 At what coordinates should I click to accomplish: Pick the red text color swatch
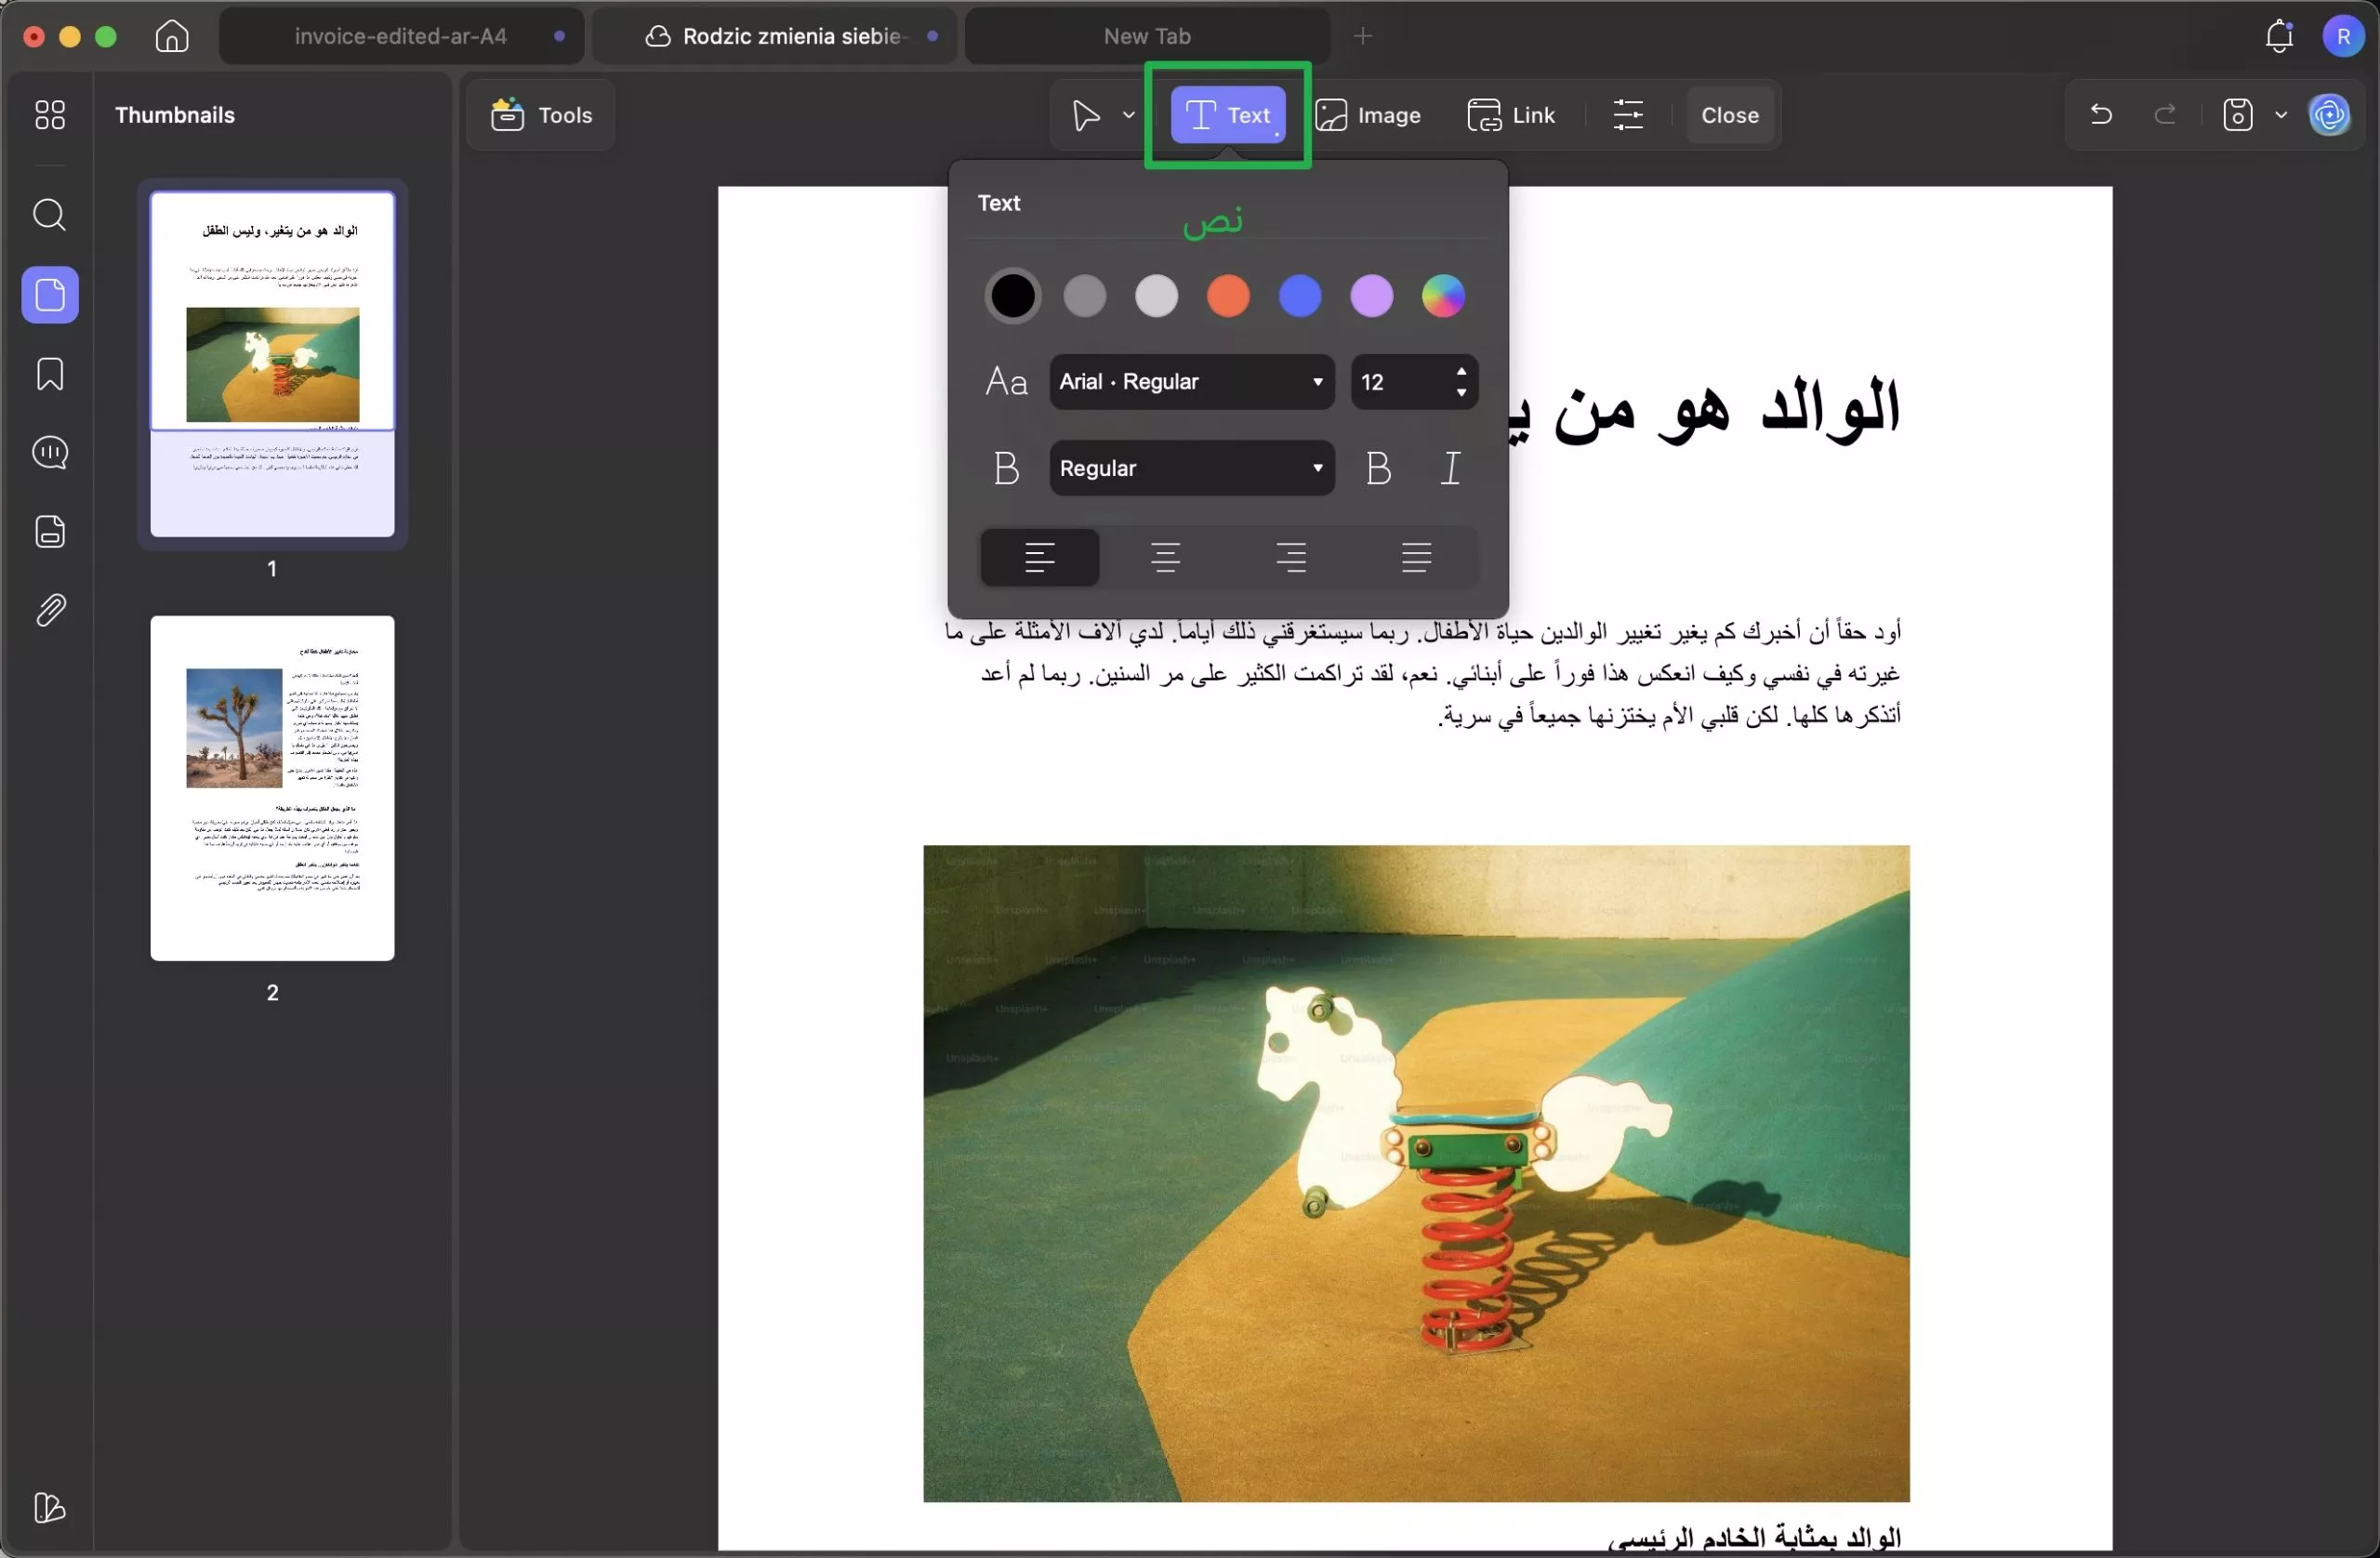click(x=1228, y=296)
